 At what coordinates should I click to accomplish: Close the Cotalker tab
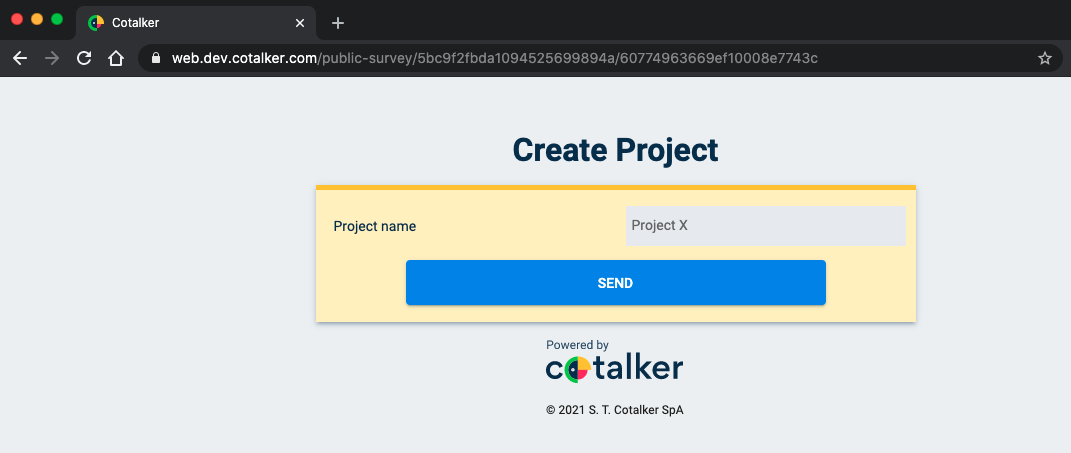(x=300, y=23)
